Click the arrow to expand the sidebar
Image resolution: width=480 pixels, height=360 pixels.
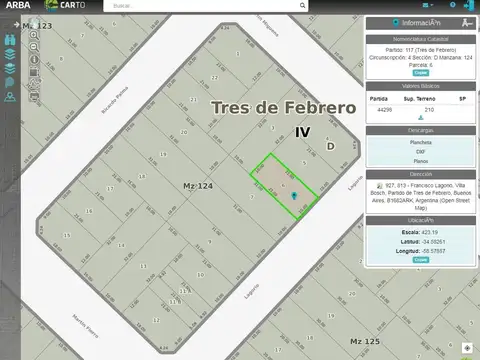(16, 25)
